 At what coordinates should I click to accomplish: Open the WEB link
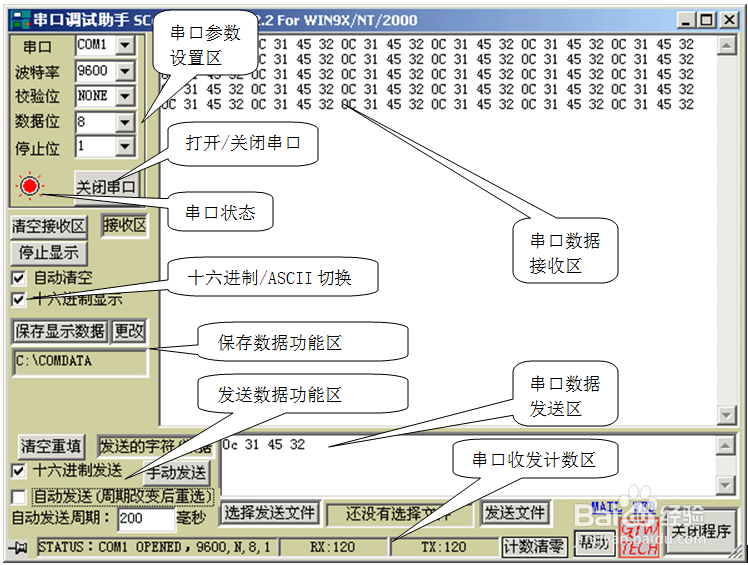tap(643, 507)
